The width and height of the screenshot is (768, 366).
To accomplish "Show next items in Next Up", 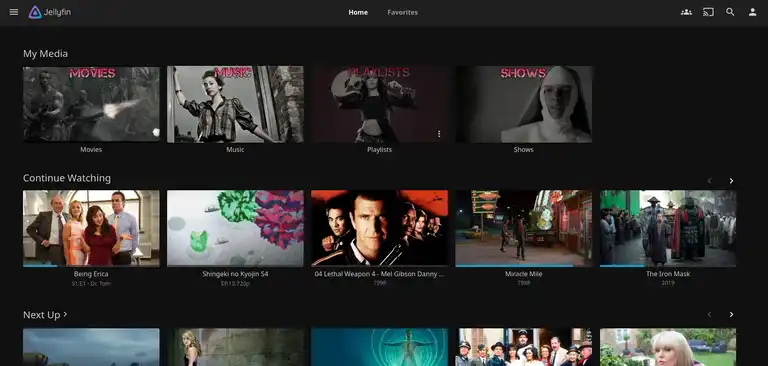I will pos(731,315).
